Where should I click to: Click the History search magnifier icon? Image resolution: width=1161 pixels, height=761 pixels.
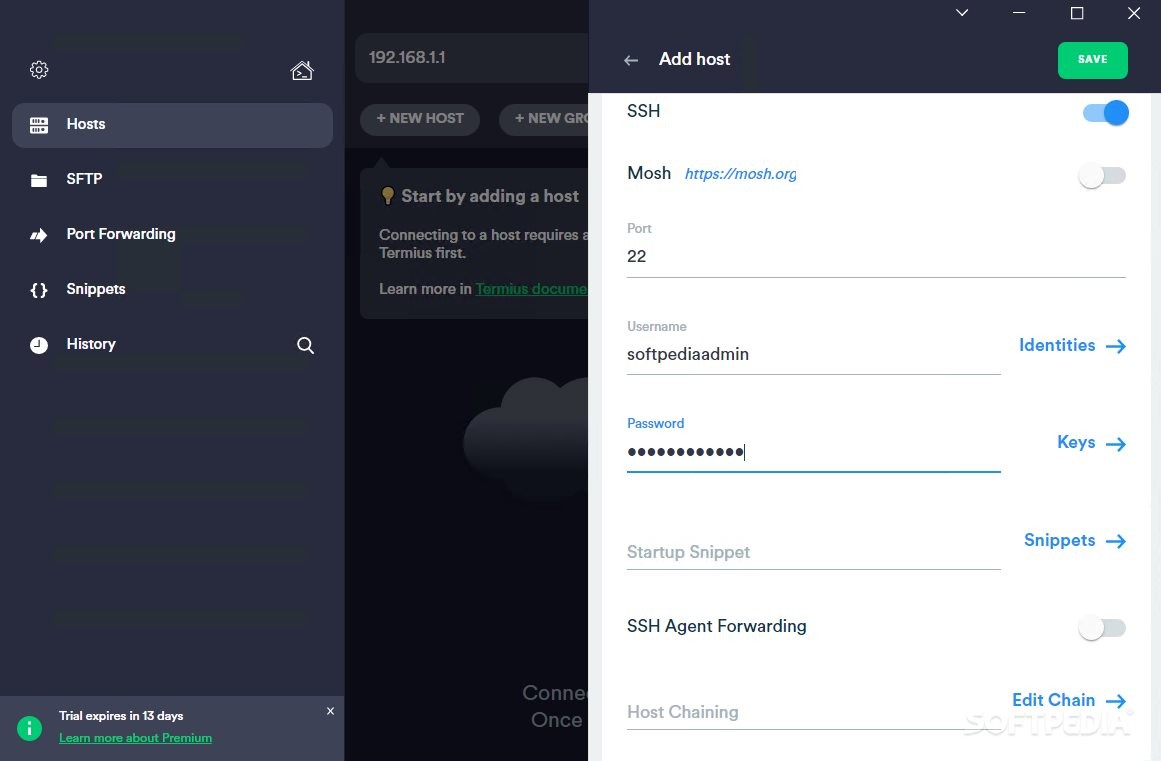tap(305, 345)
